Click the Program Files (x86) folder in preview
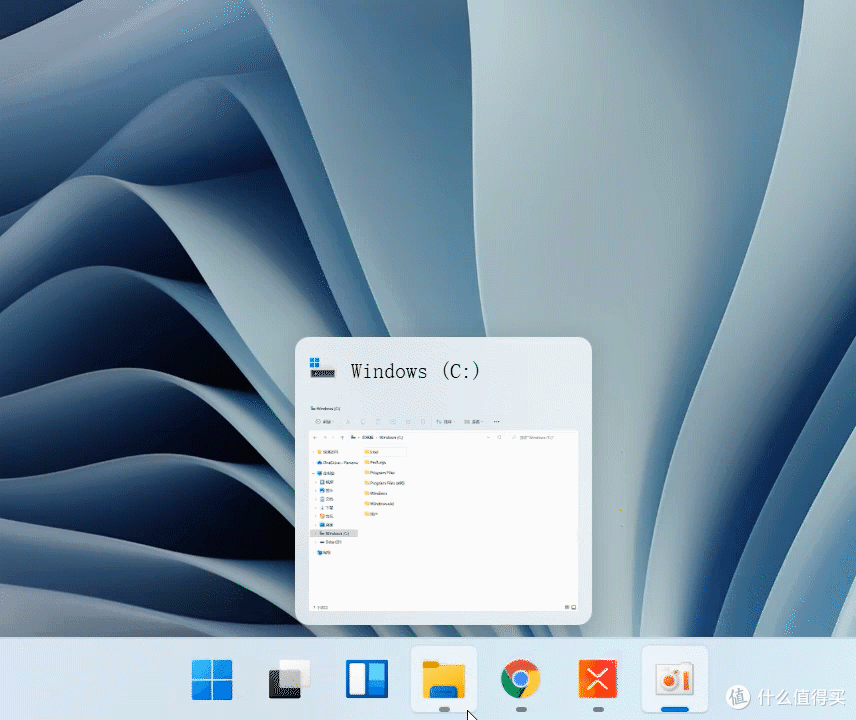This screenshot has width=856, height=720. pos(384,483)
